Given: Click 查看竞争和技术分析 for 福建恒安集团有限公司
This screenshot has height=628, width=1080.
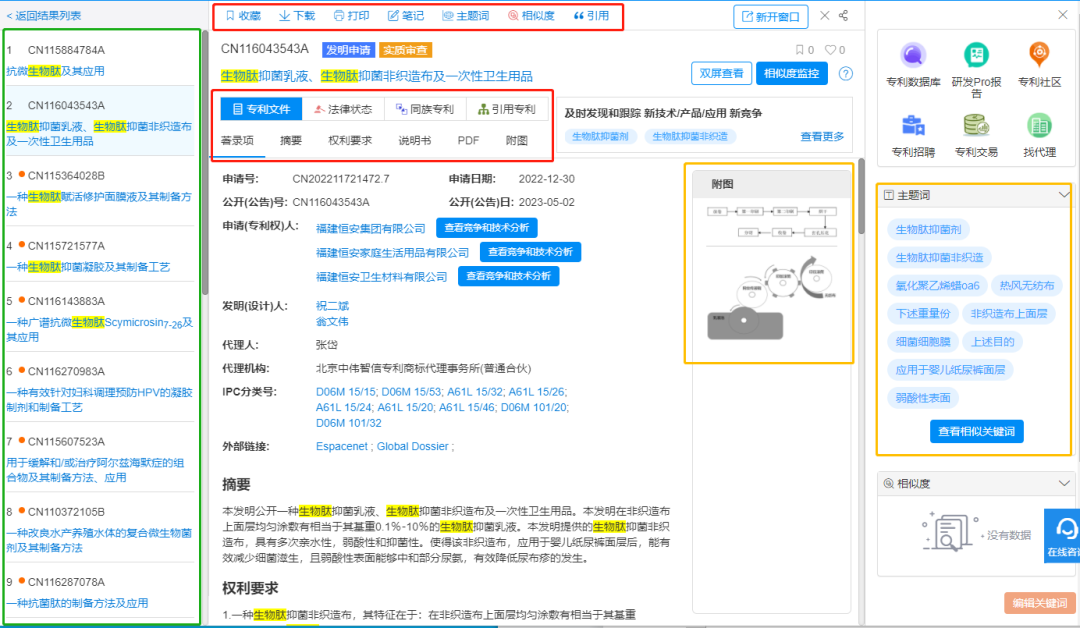Looking at the screenshot, I should tap(487, 228).
